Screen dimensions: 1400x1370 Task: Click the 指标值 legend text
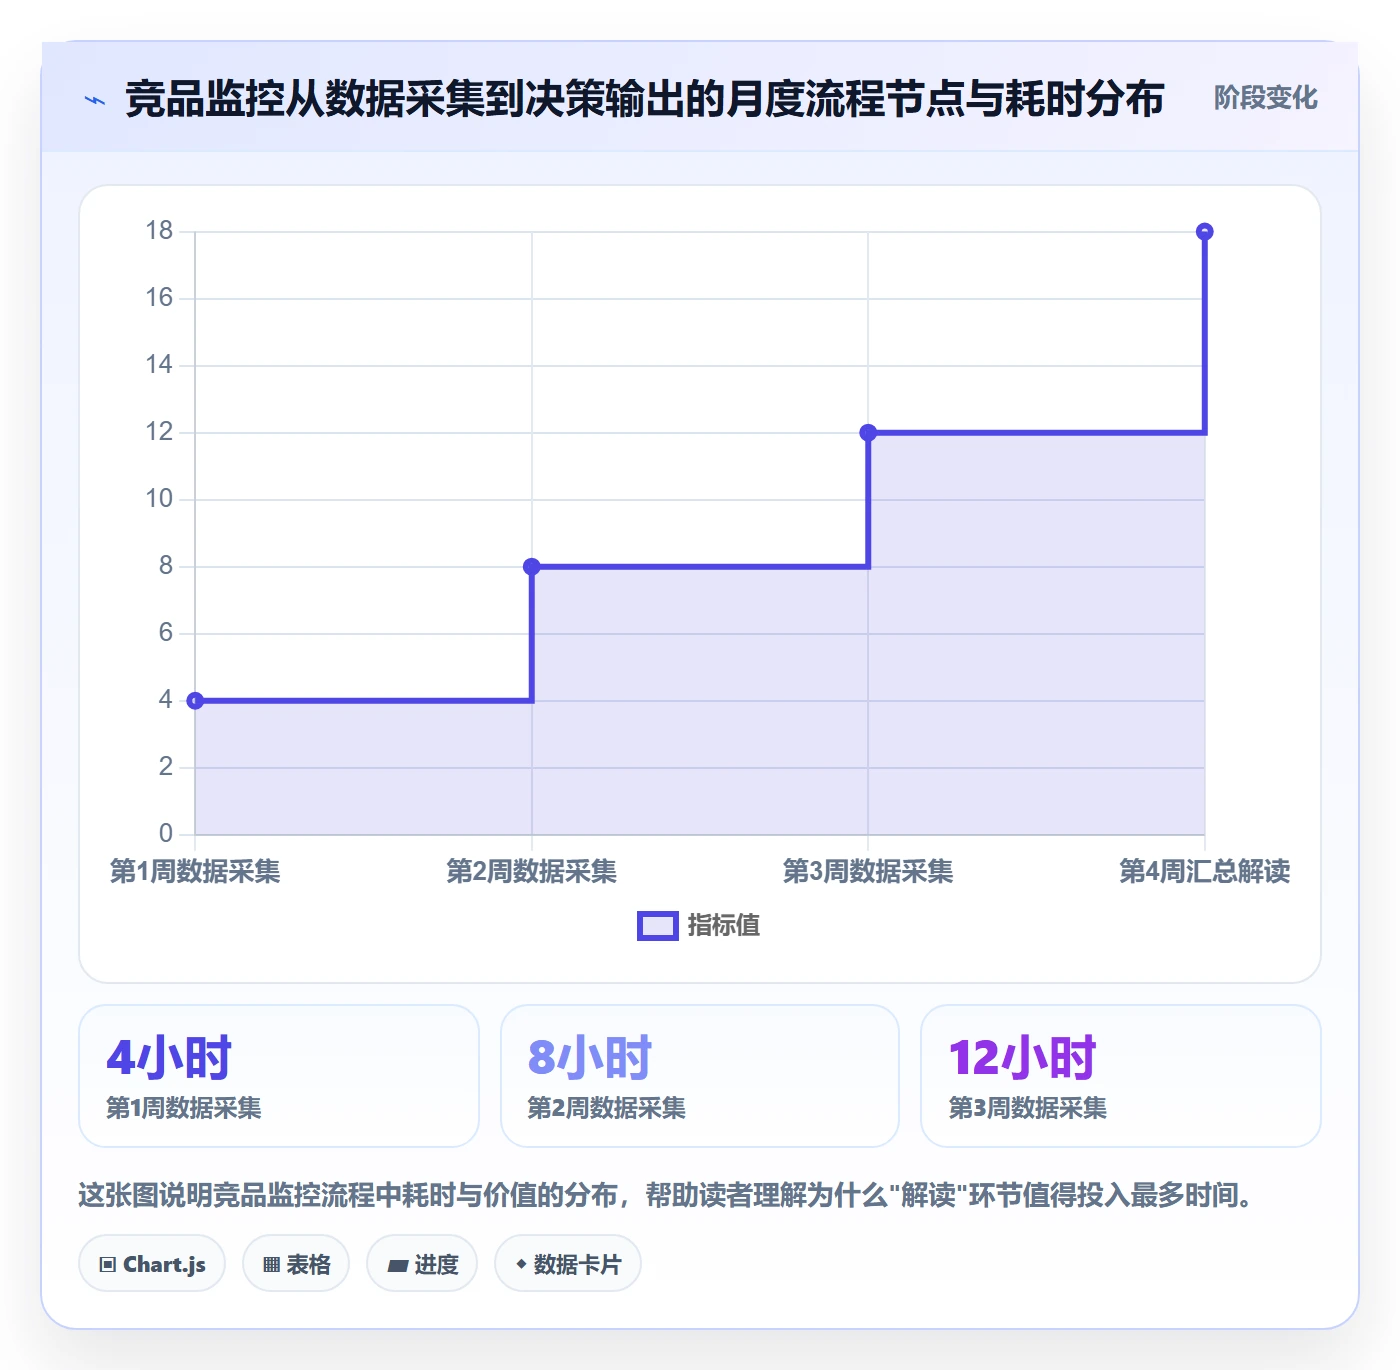pyautogui.click(x=724, y=926)
